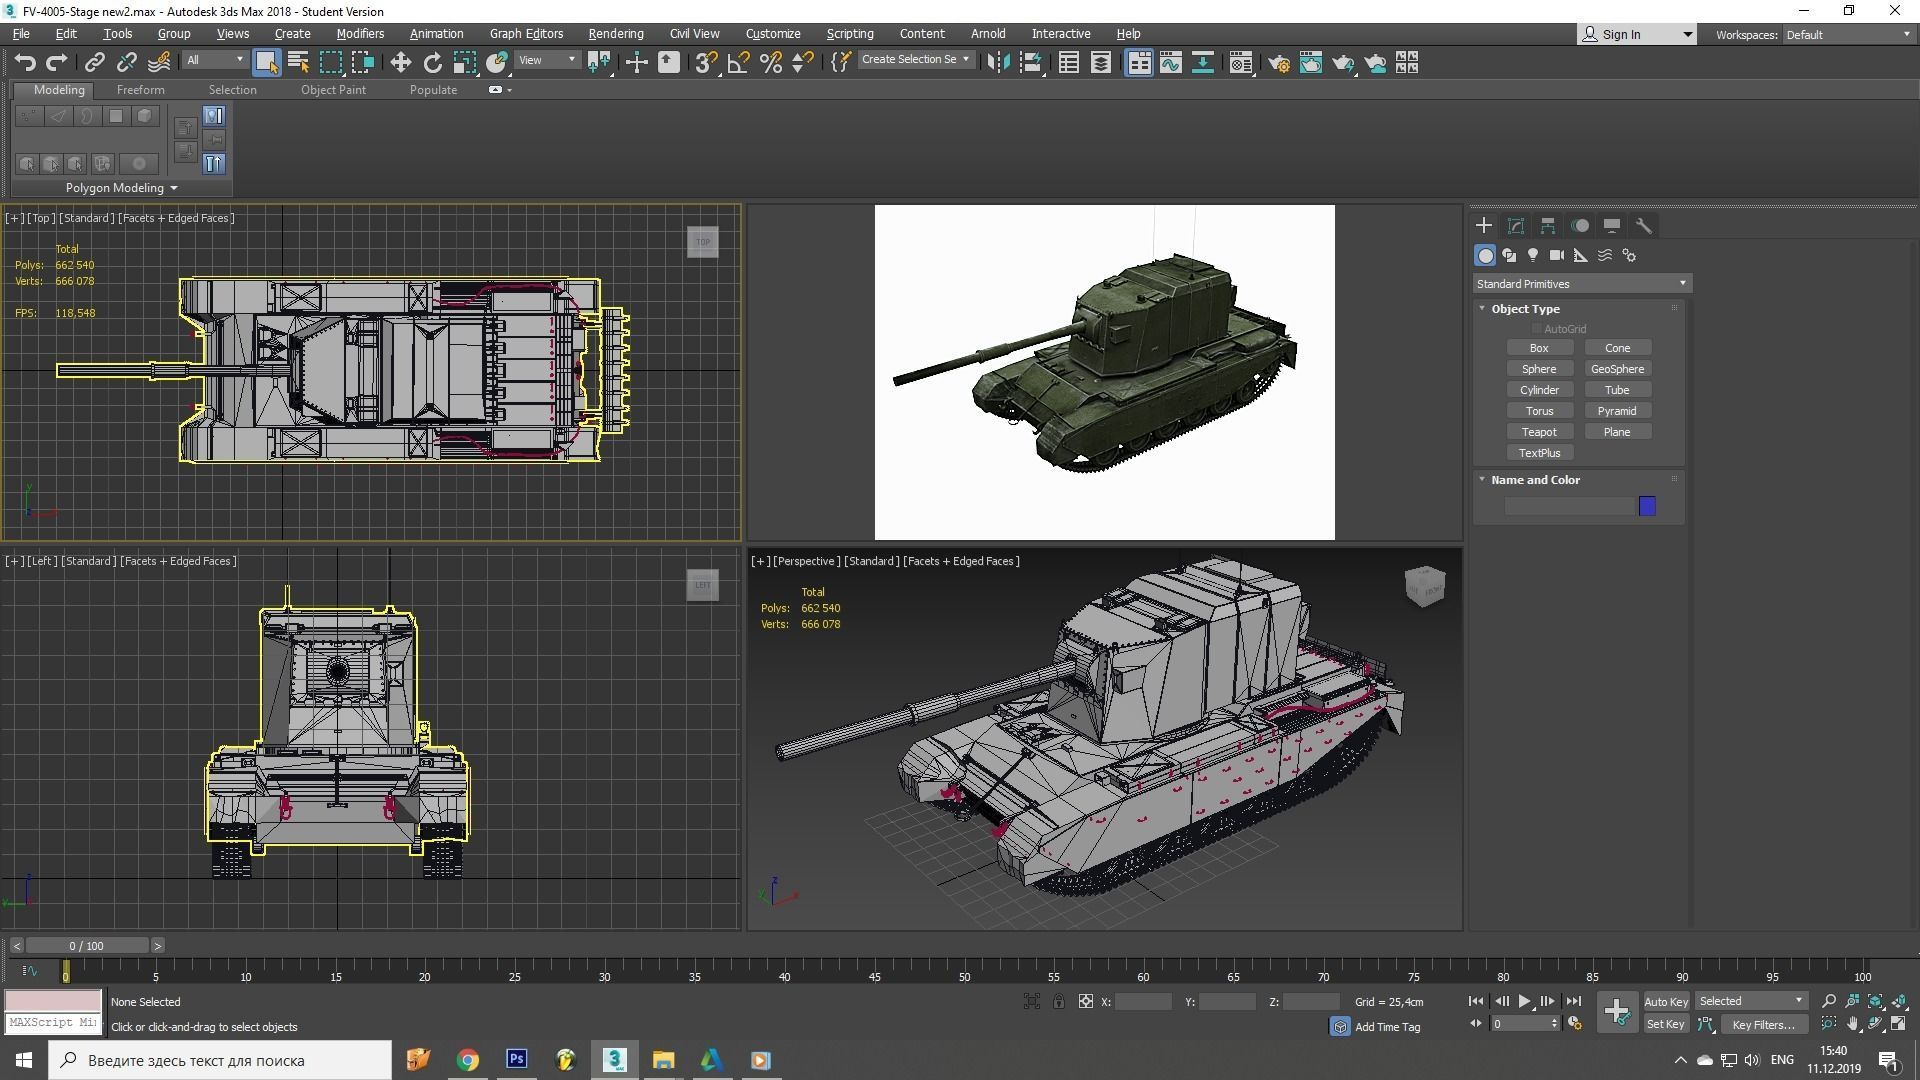Open the Selected key mode dropdown
1920x1080 pixels.
(1750, 1001)
